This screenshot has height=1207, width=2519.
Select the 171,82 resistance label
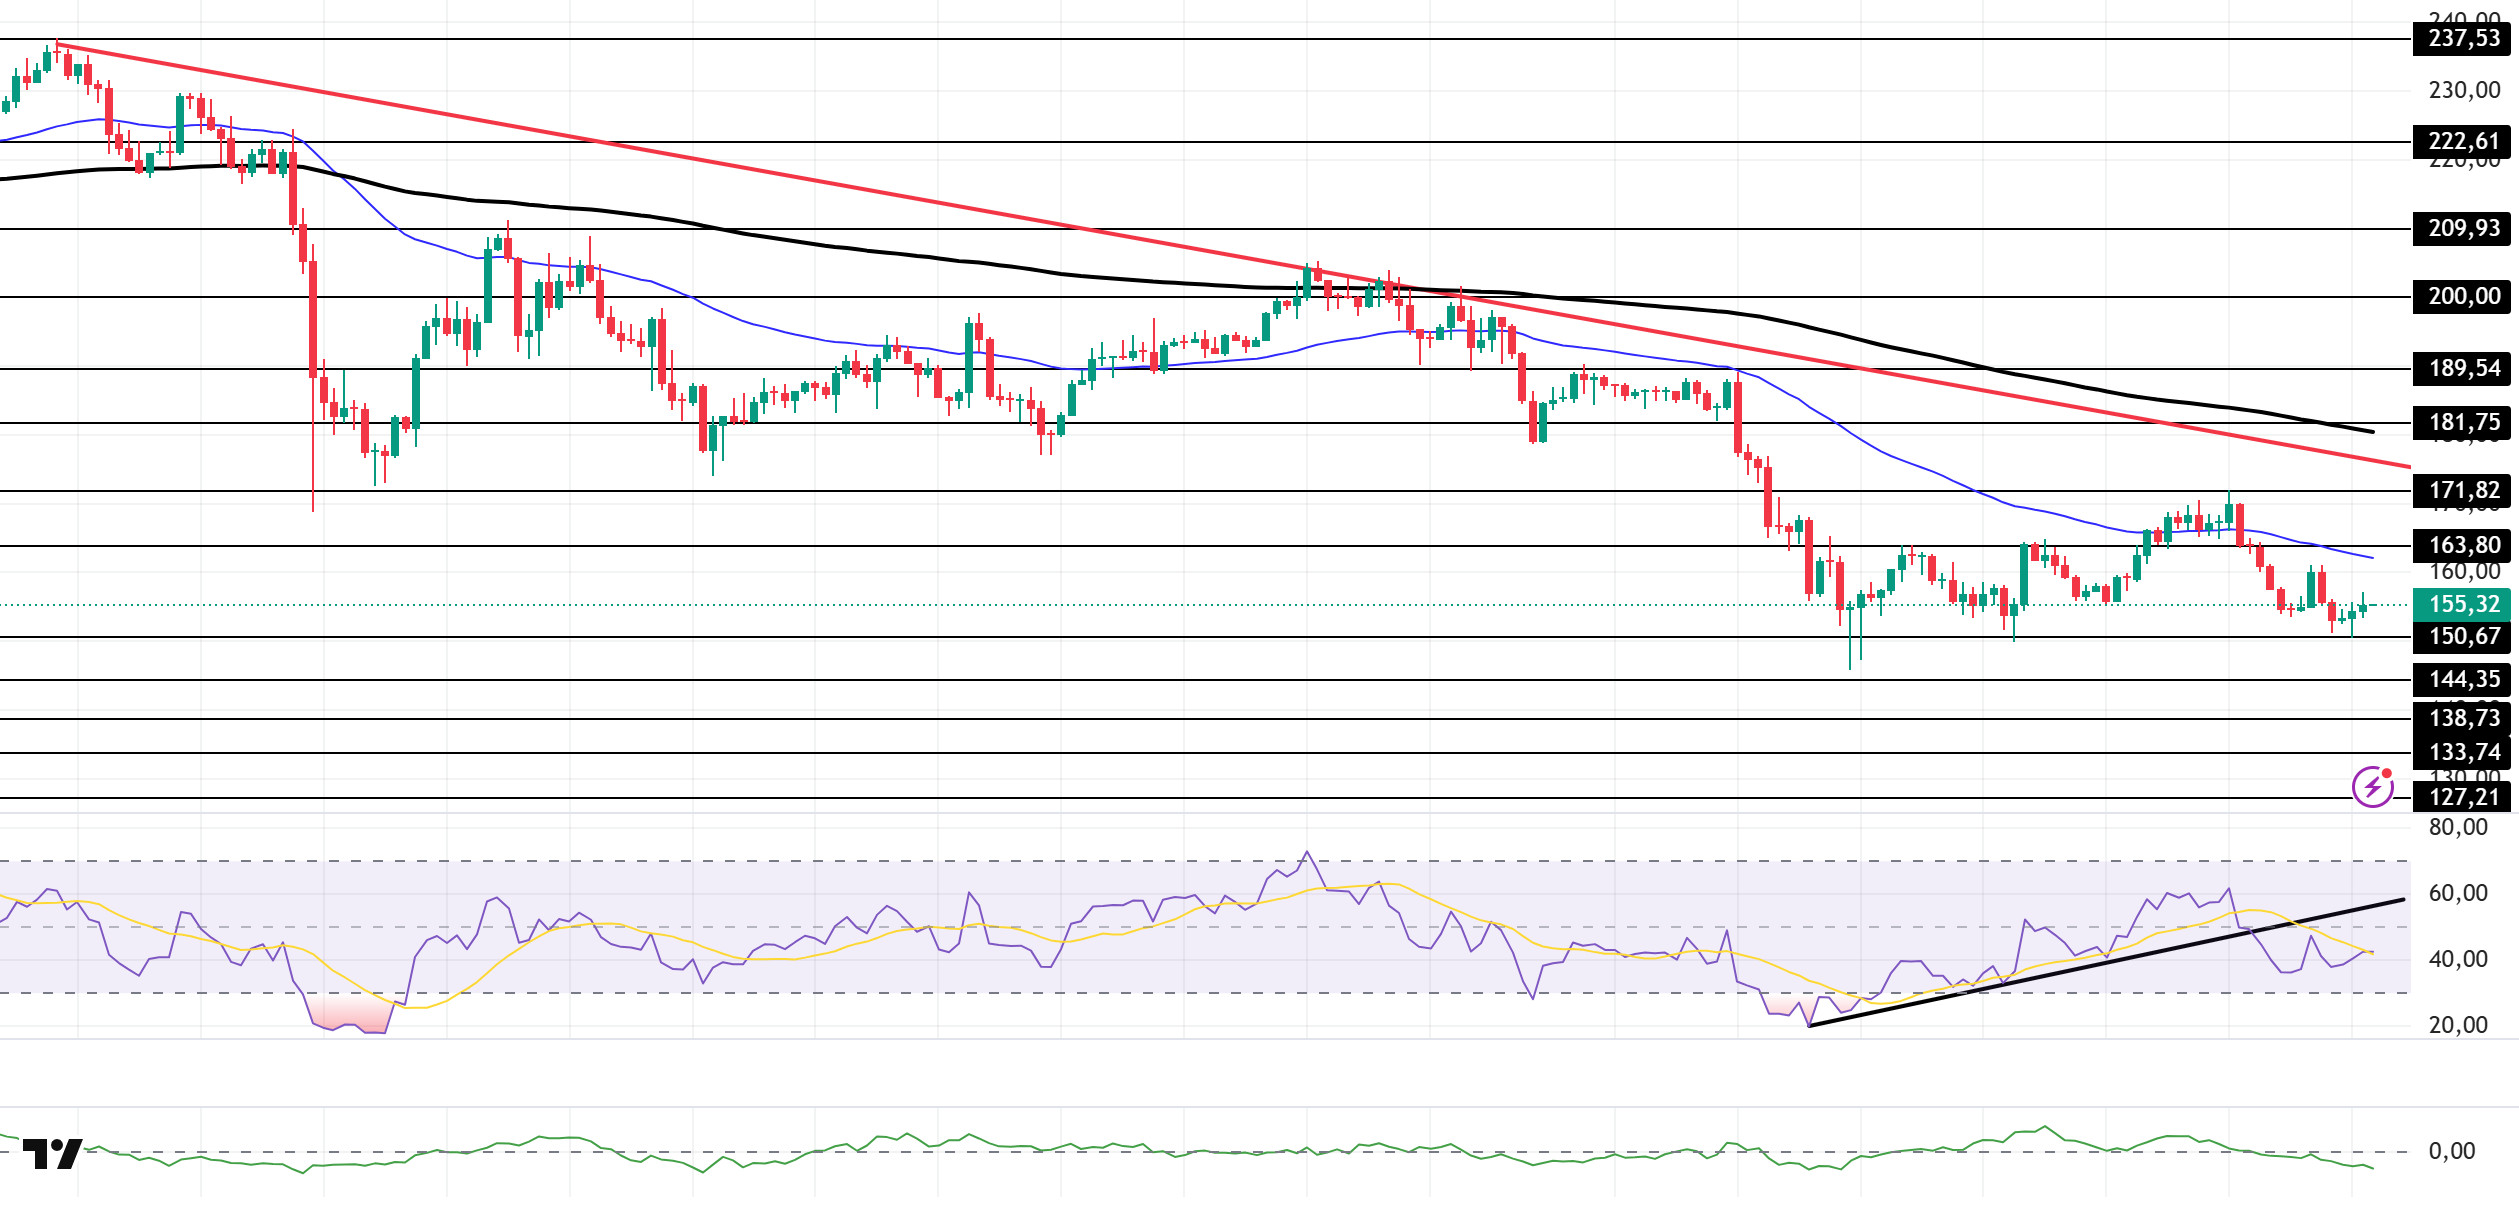pos(2464,490)
